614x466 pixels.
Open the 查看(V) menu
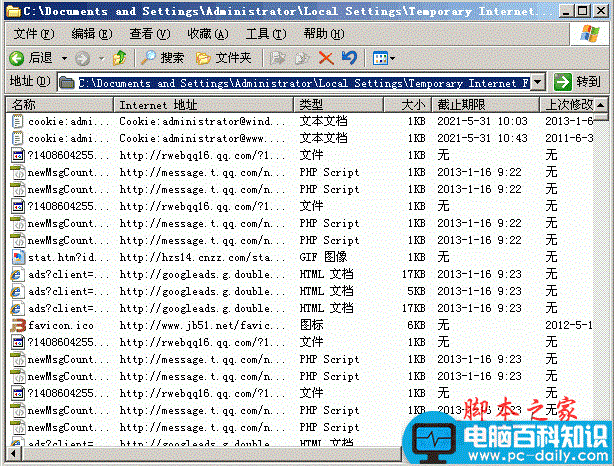point(150,34)
